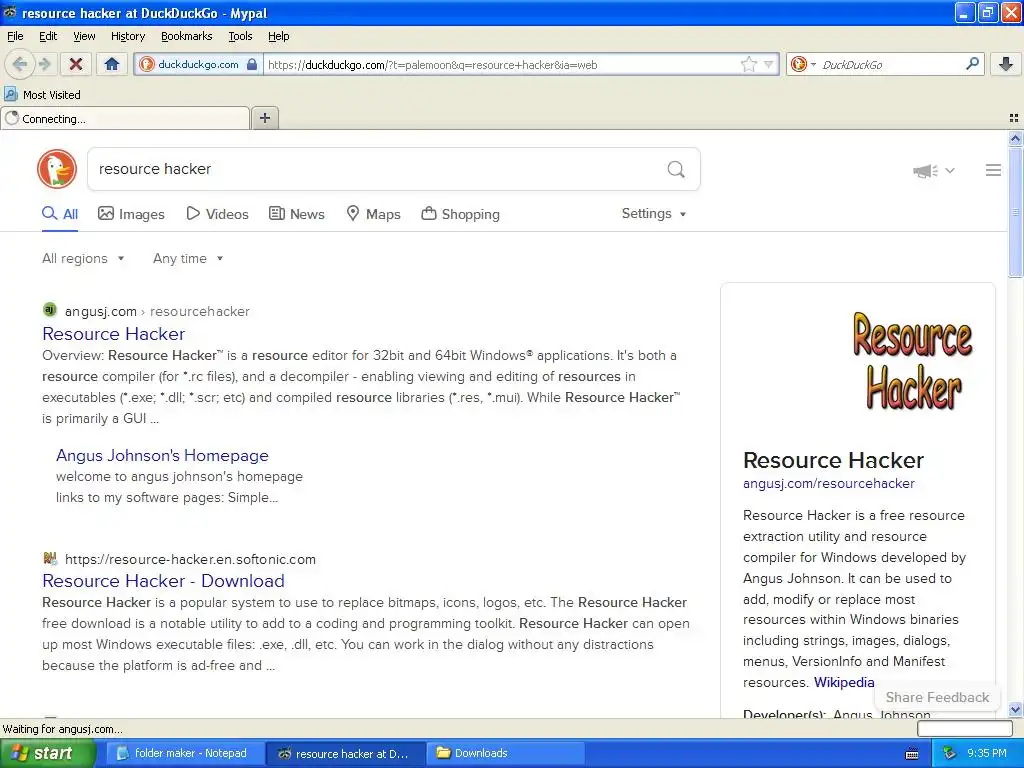Expand the Any time filter
Screen dimensions: 1024x768
pyautogui.click(x=188, y=259)
